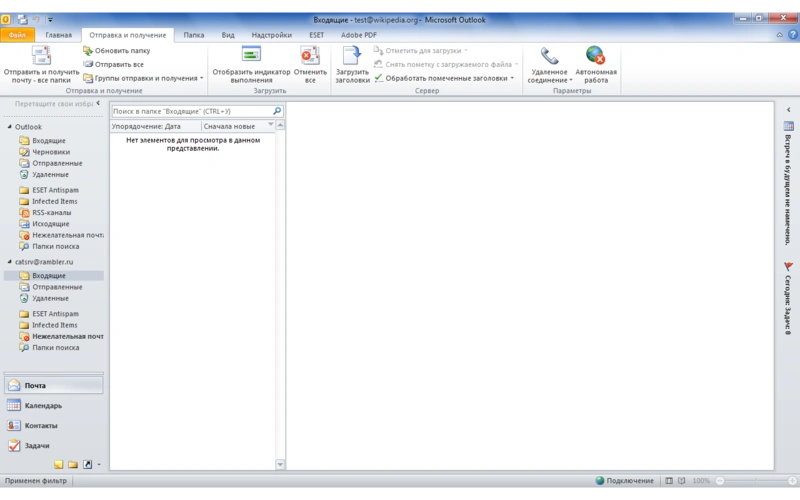Collapse the catsrv@rambler.ru account tree
The height and width of the screenshot is (500, 800).
(9, 261)
